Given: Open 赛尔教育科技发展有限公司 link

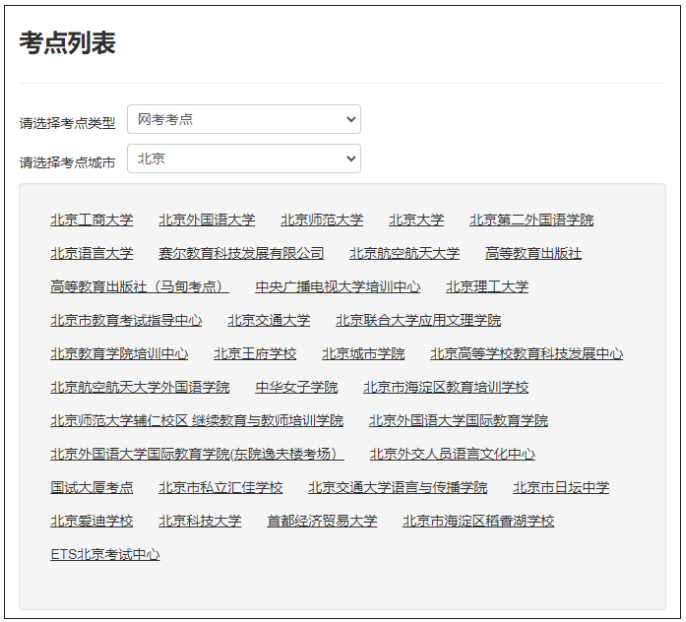Looking at the screenshot, I should (241, 254).
